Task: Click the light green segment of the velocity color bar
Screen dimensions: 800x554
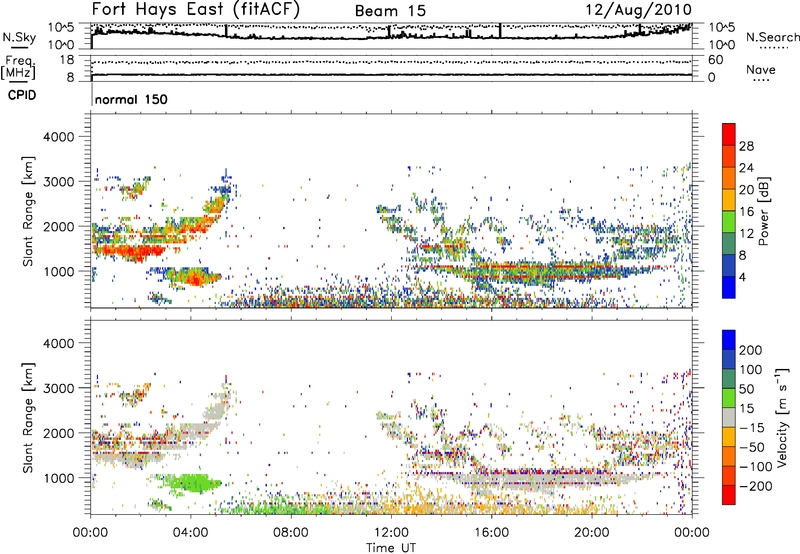Action: 729,398
